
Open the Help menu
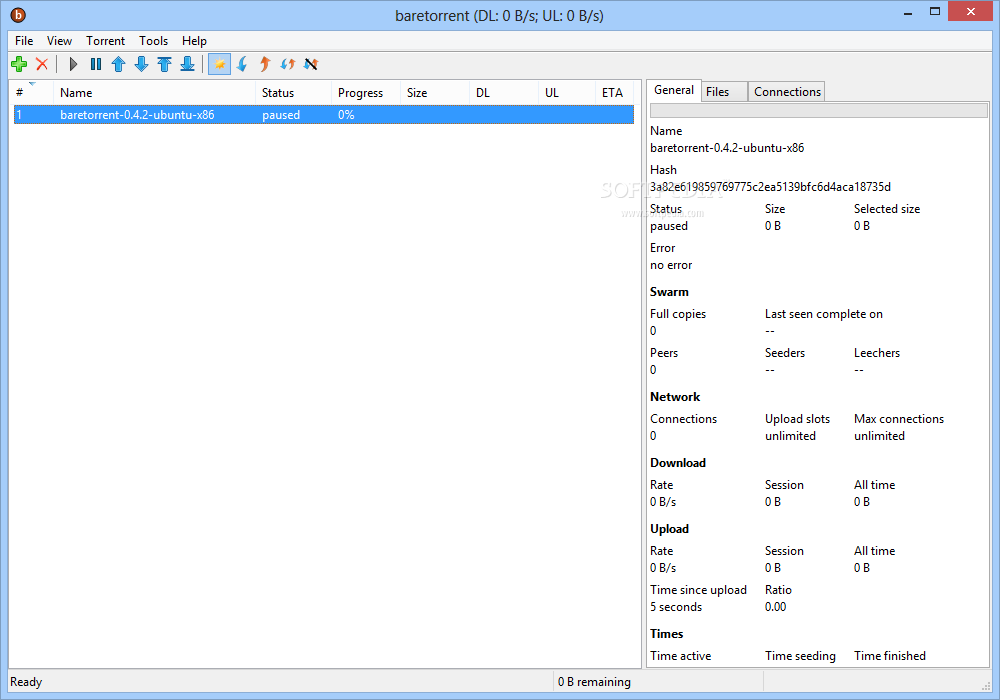click(195, 41)
